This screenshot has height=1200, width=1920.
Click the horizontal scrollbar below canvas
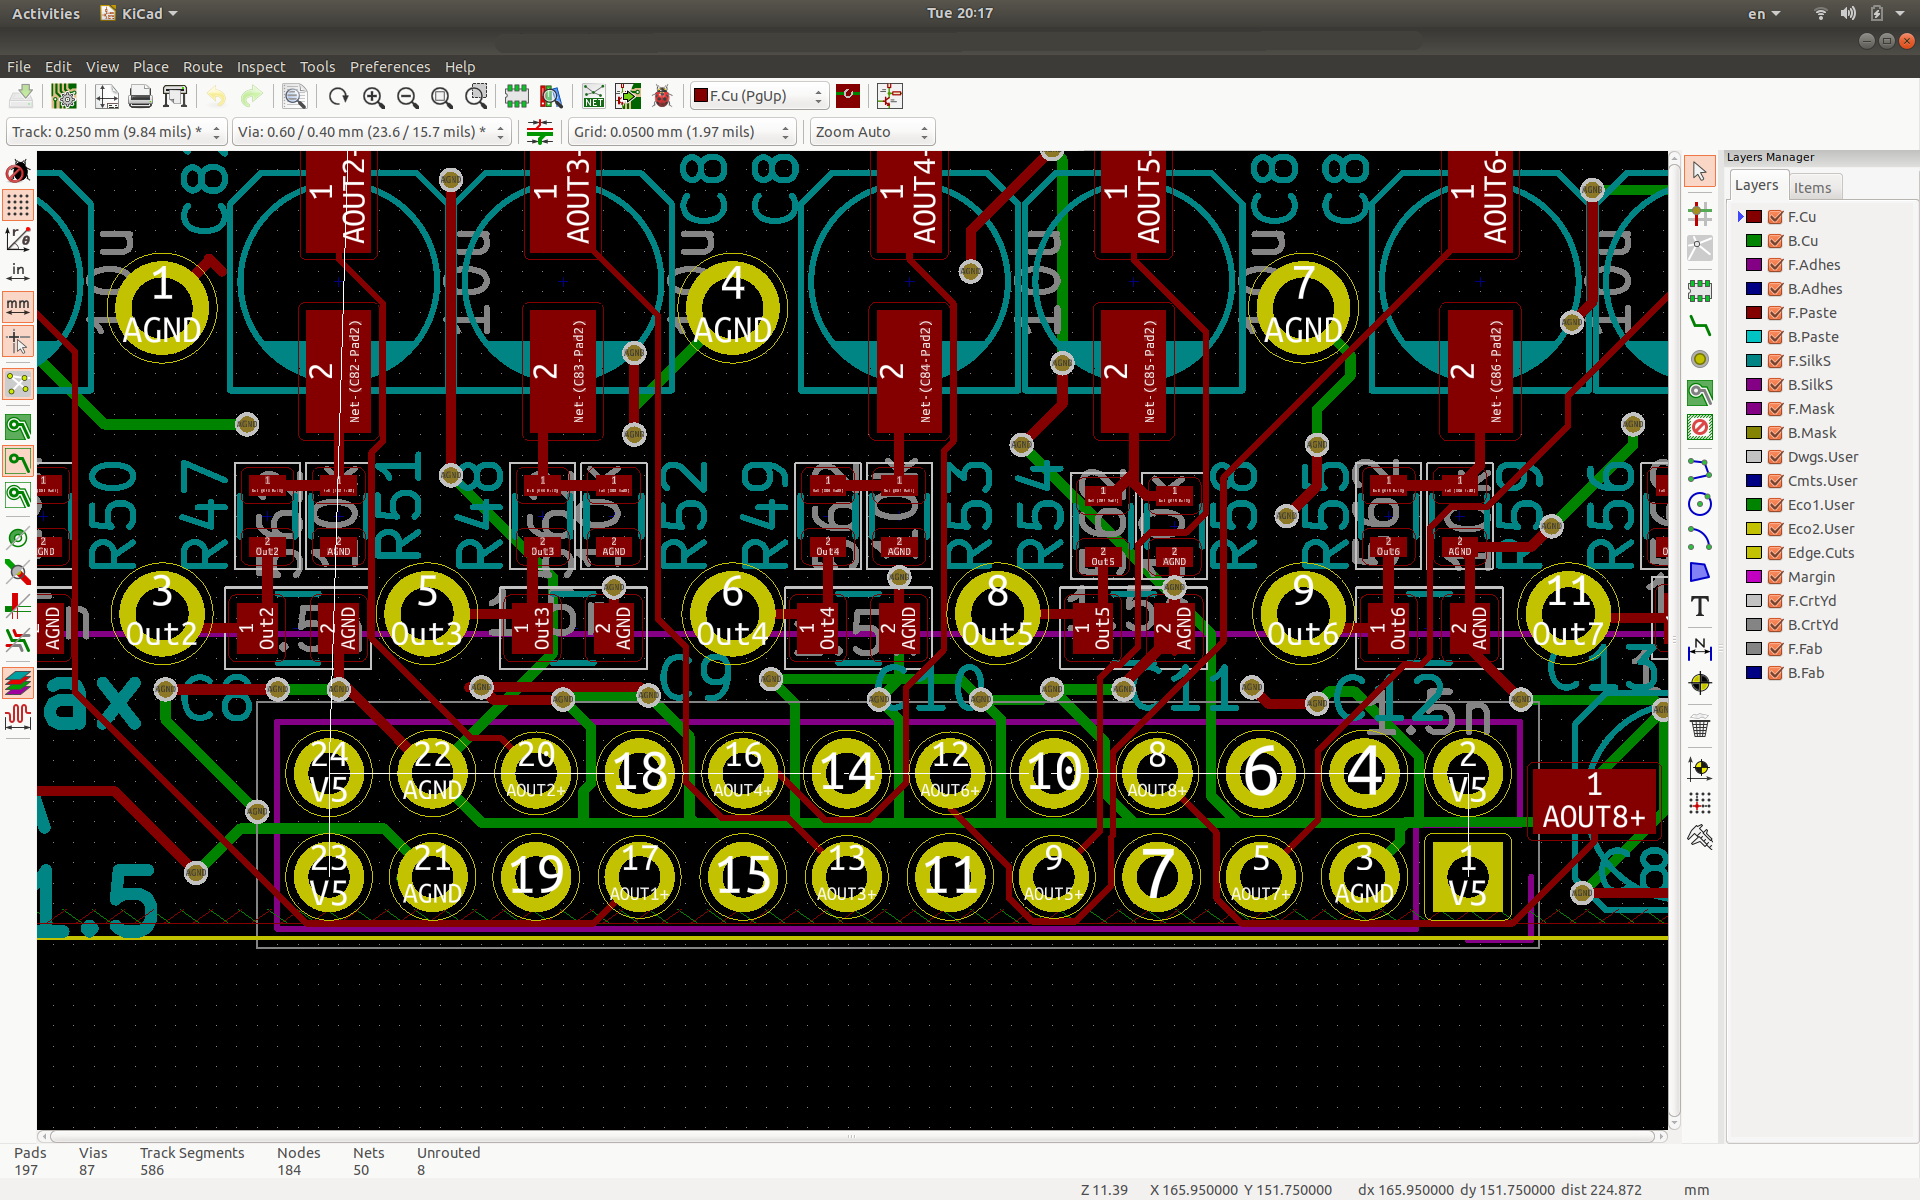point(852,1136)
